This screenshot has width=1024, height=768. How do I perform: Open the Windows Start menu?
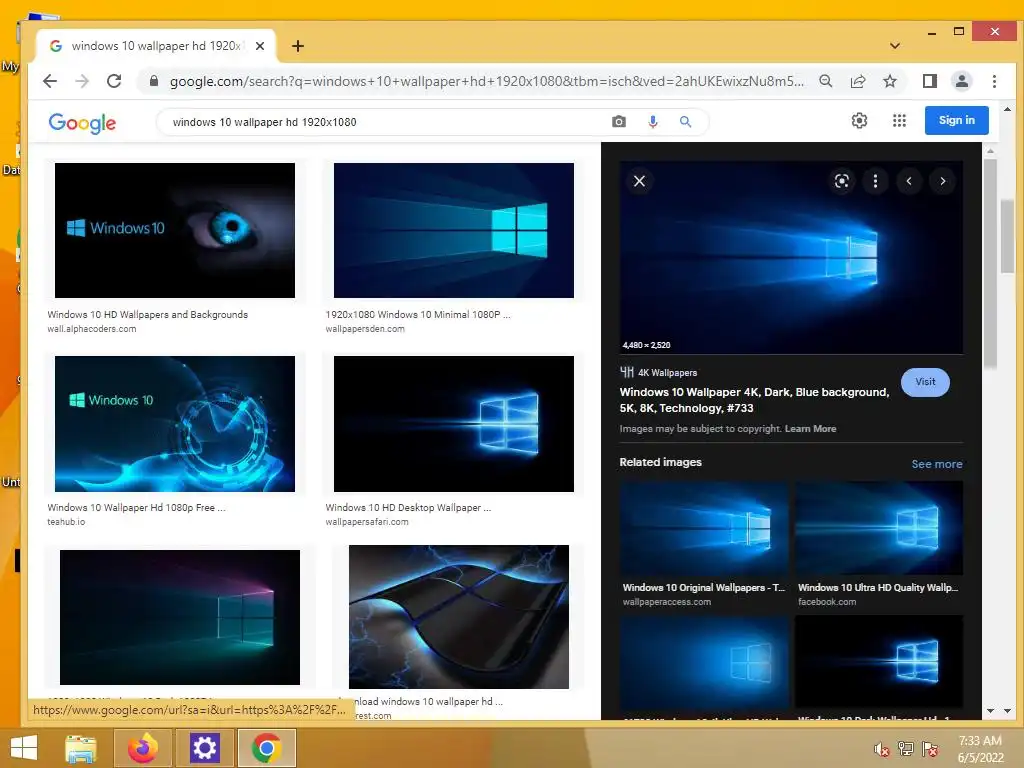24,748
